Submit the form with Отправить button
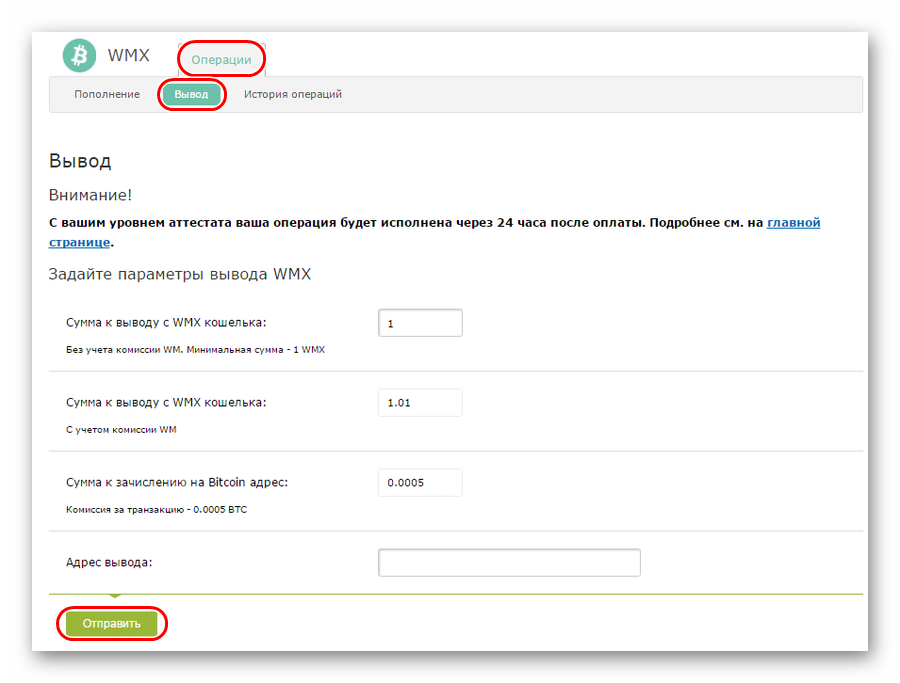This screenshot has height=683, width=900. tap(111, 623)
